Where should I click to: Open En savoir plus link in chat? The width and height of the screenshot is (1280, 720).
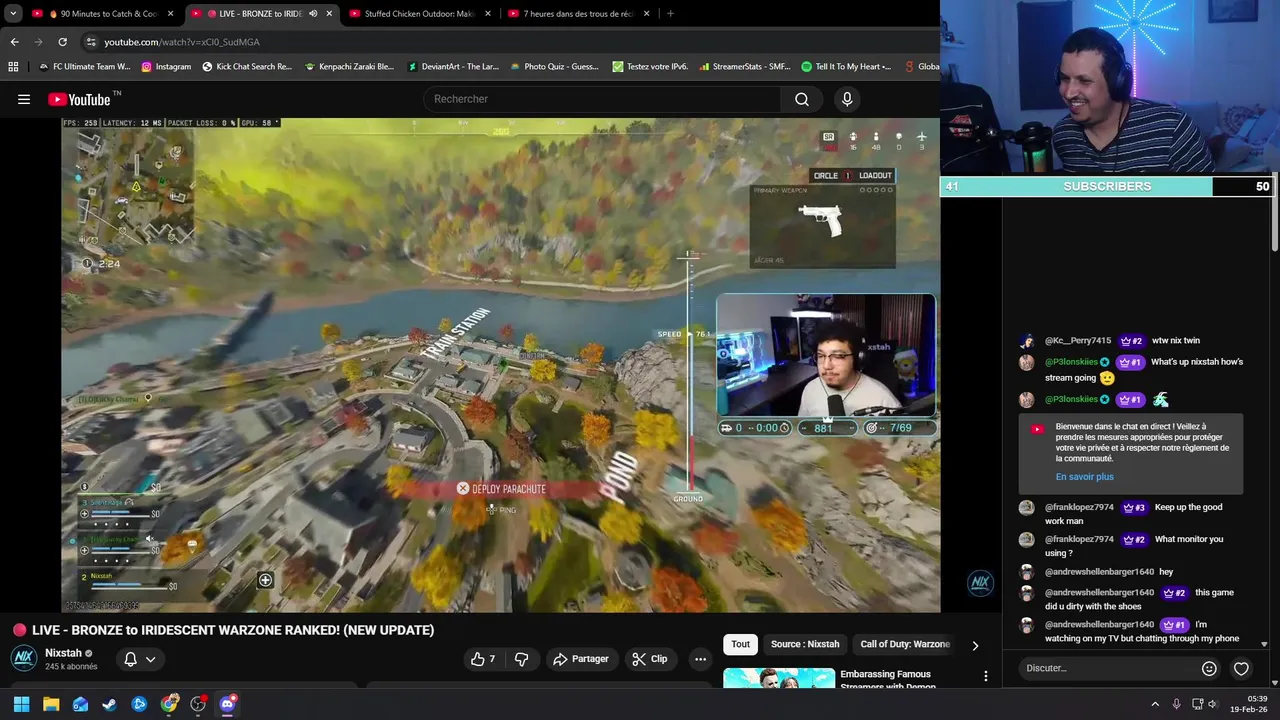1084,477
